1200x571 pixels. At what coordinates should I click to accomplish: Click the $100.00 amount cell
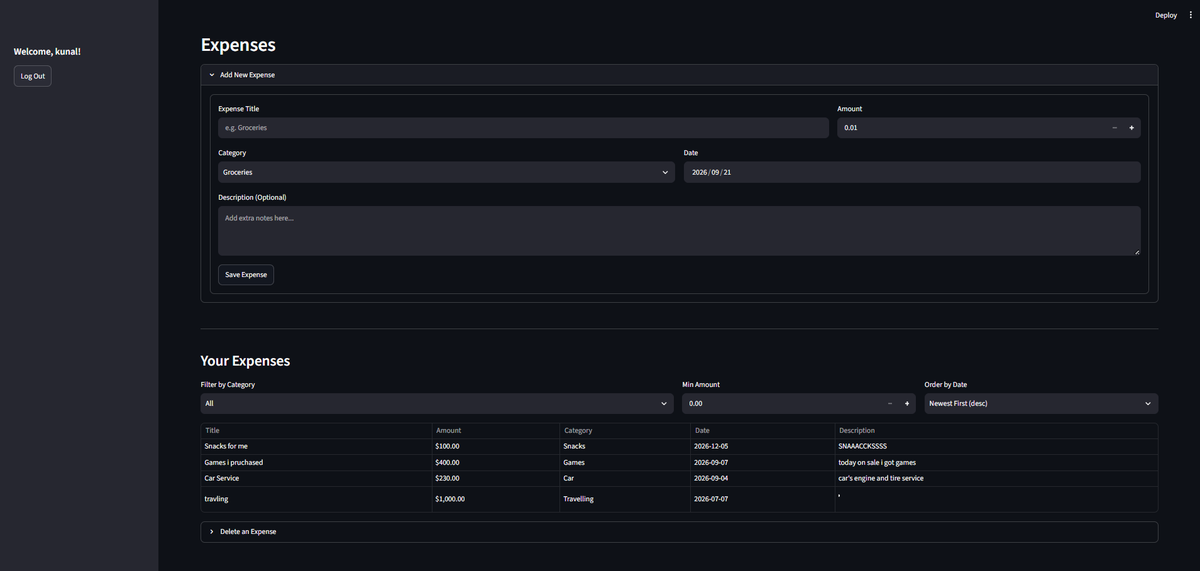tap(495, 446)
